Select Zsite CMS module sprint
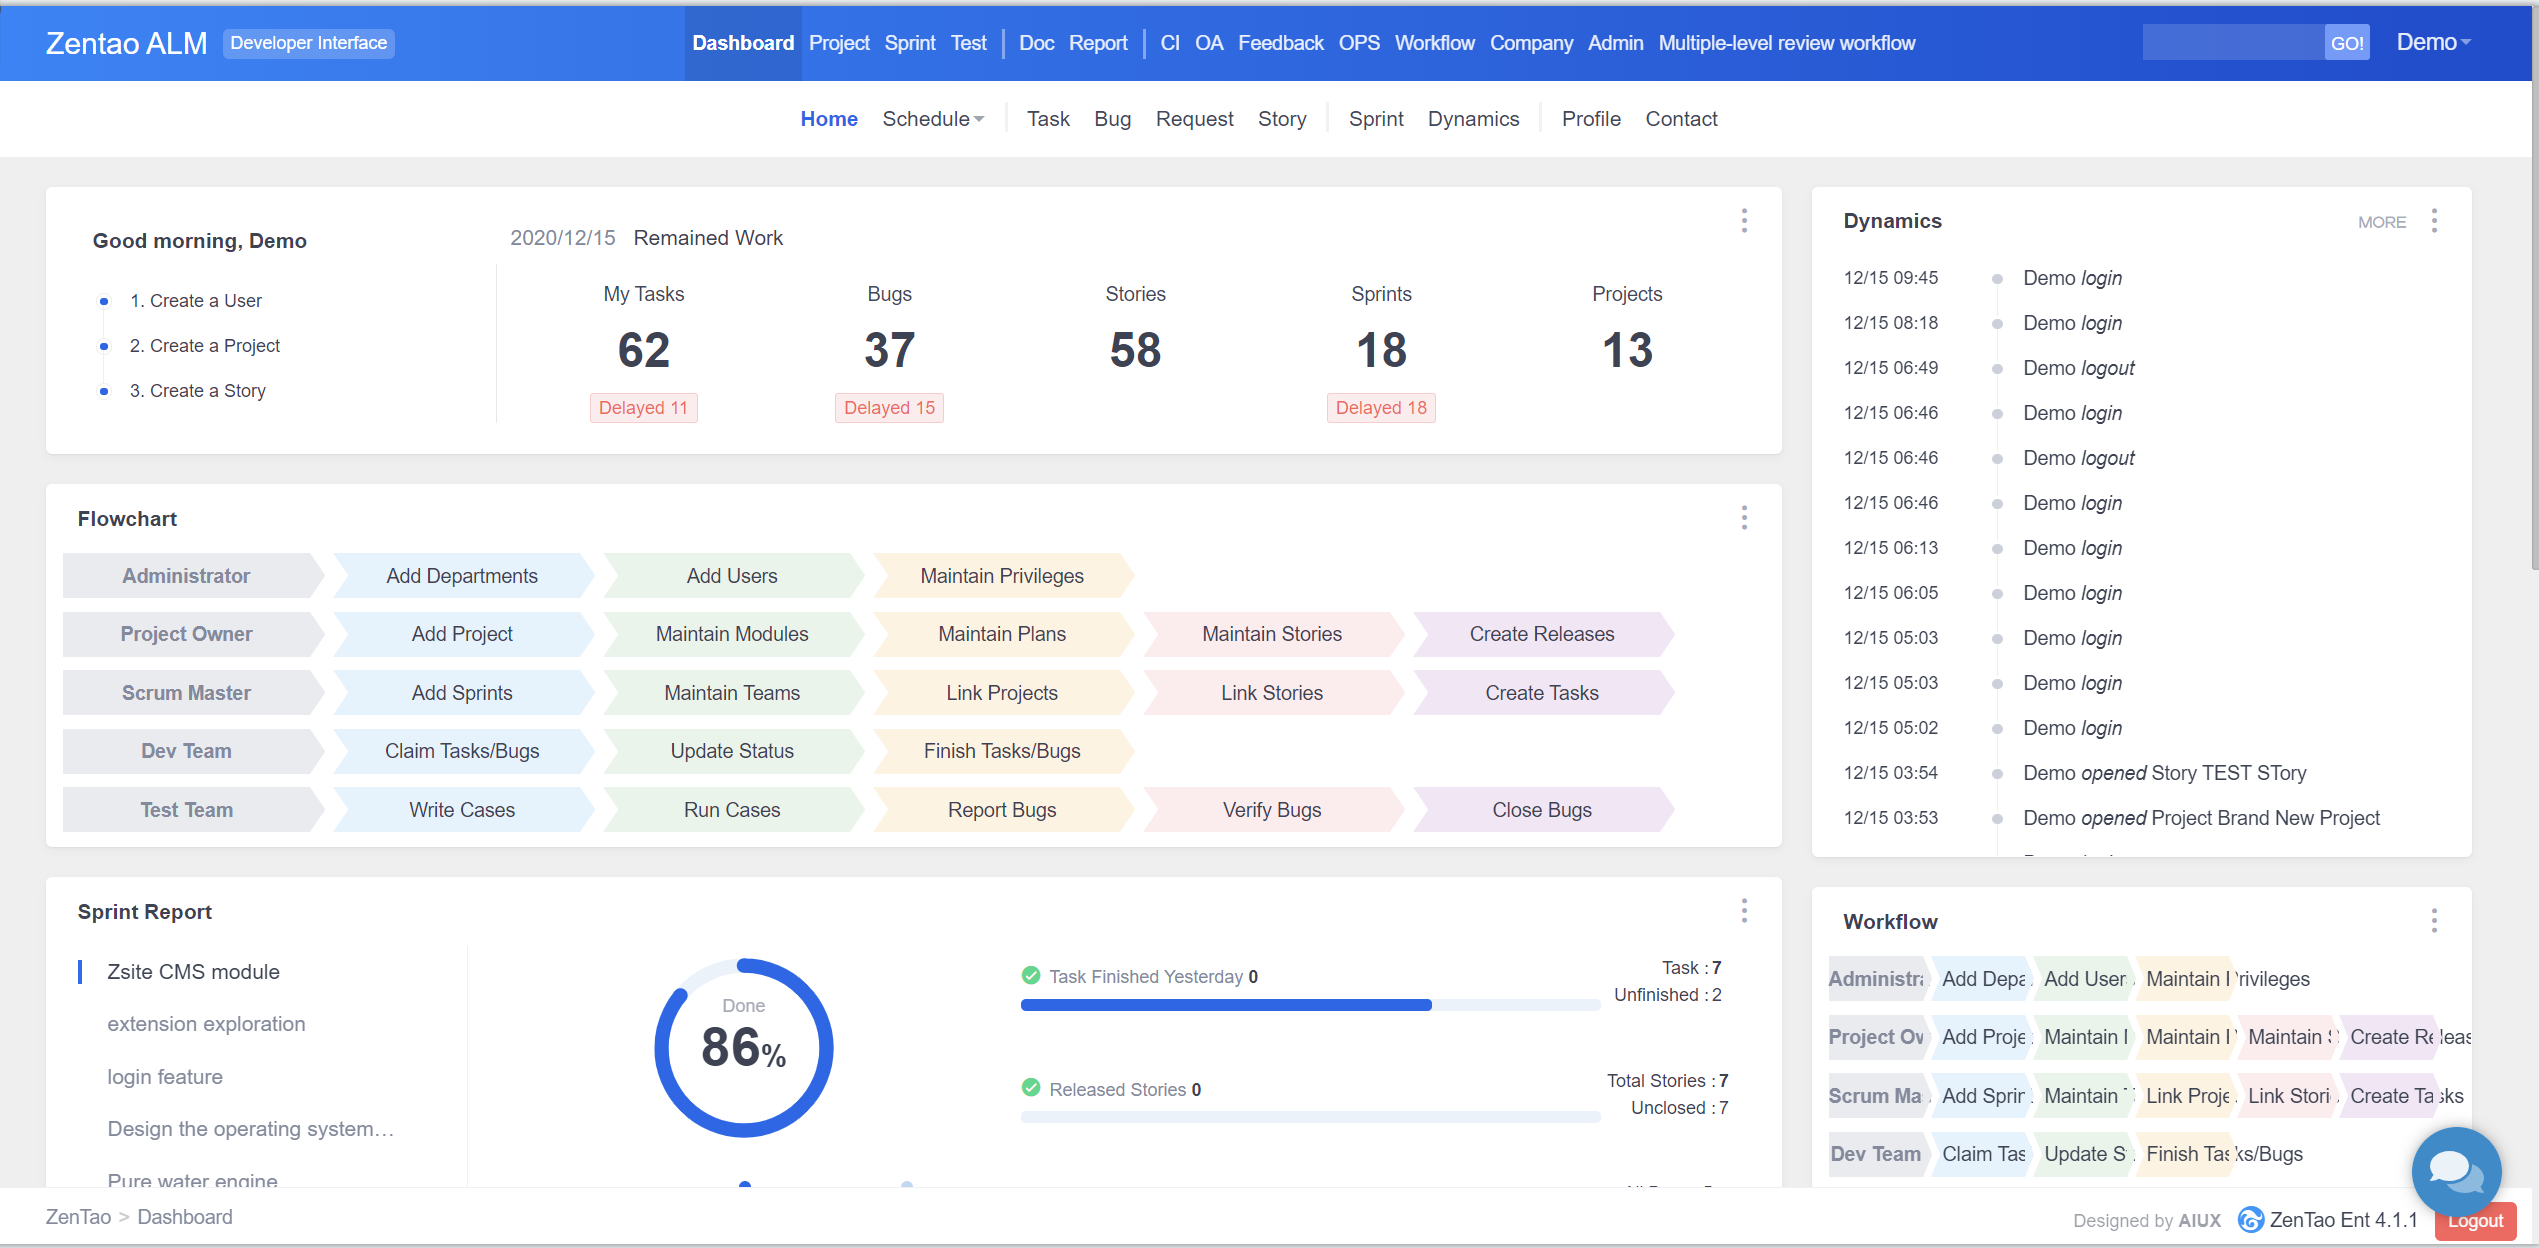Viewport: 2539px width, 1248px height. [193, 972]
